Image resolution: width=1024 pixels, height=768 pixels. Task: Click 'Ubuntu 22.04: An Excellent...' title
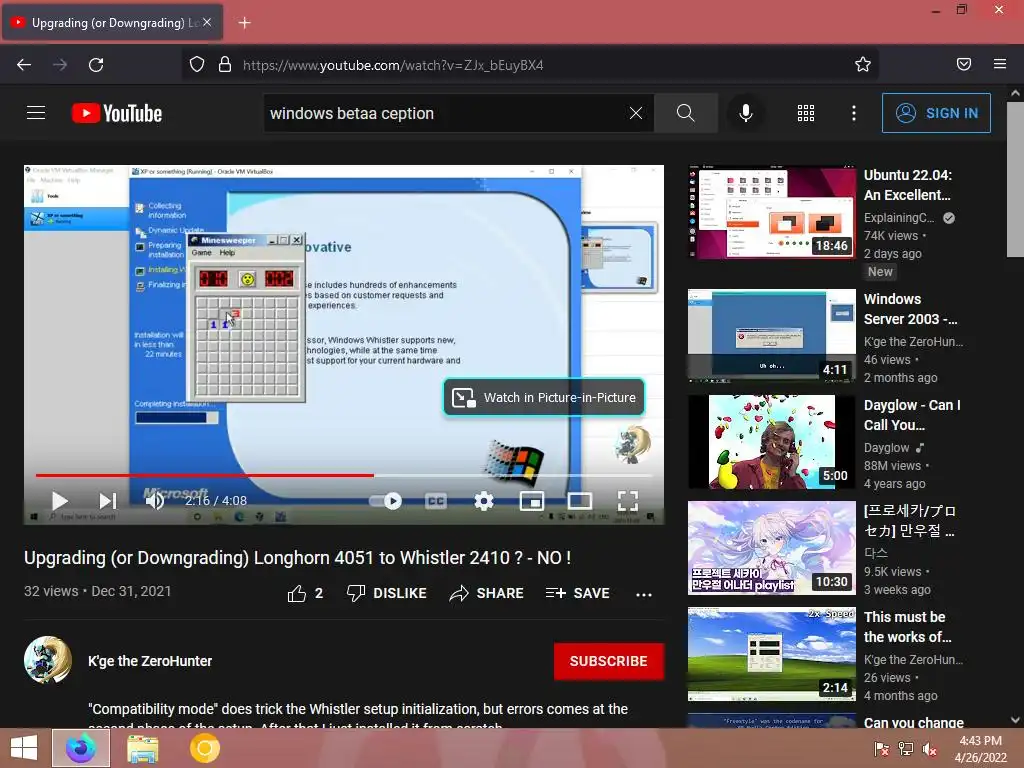[x=908, y=185]
